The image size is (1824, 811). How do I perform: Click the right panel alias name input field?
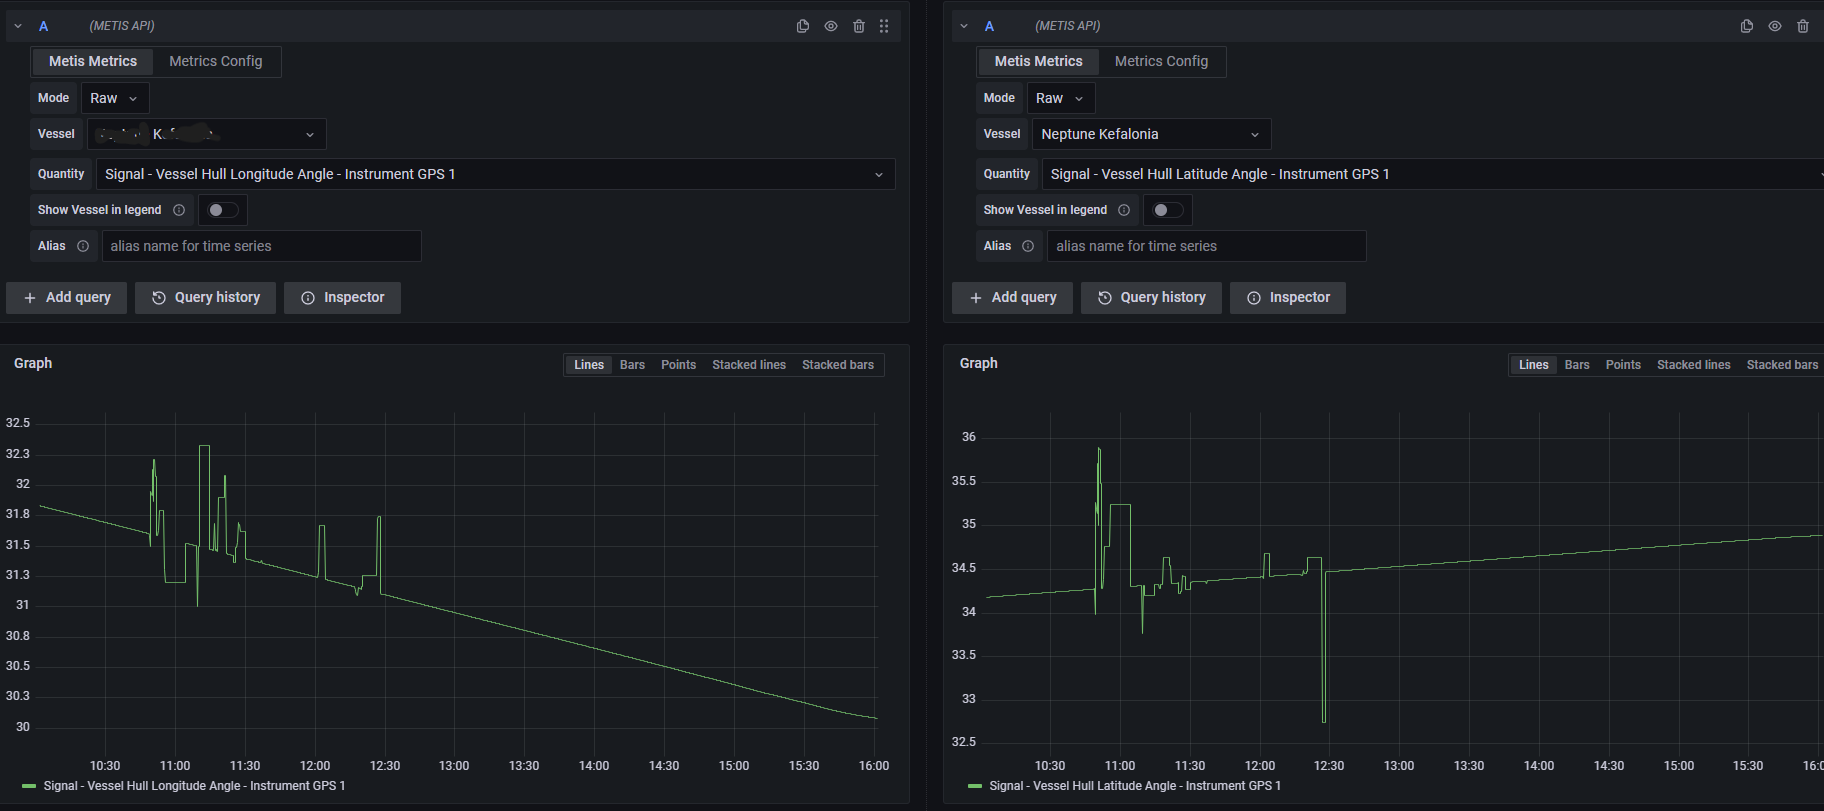1205,246
